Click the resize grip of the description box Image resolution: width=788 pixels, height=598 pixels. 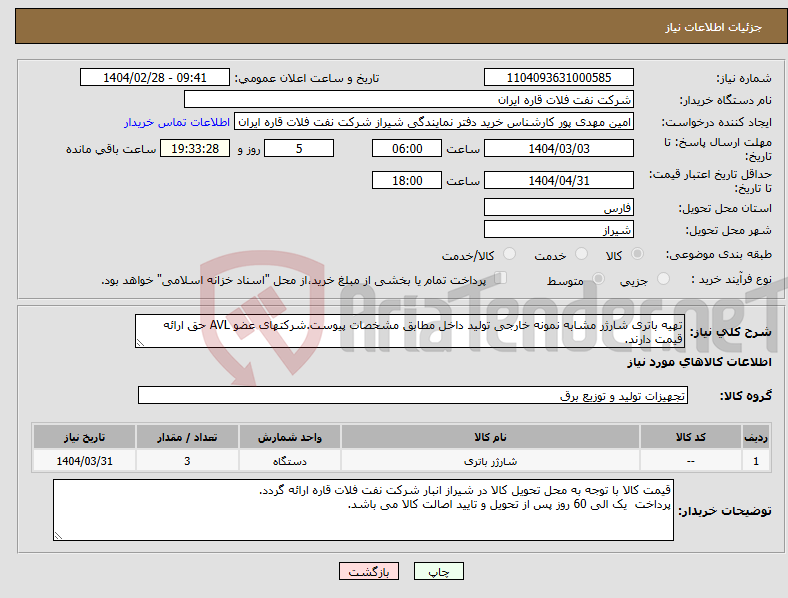(x=140, y=343)
